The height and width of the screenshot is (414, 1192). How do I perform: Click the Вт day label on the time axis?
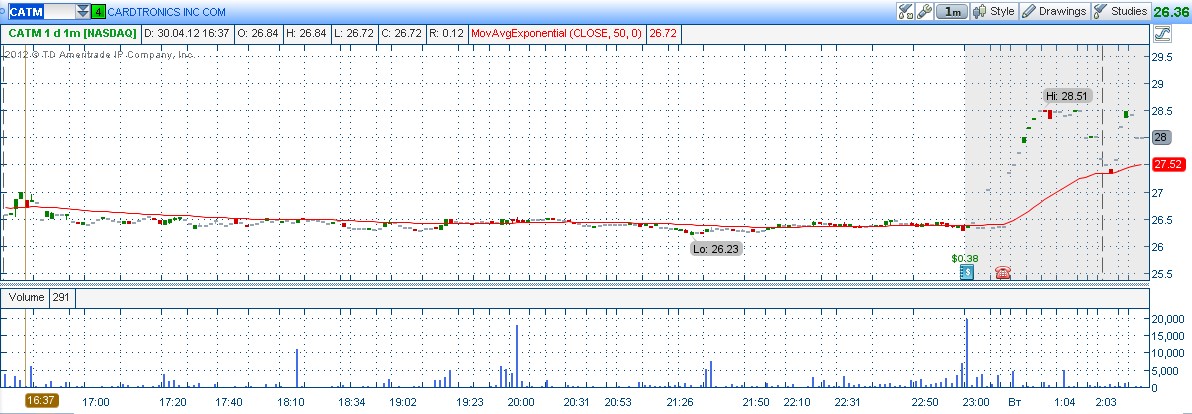(1015, 402)
